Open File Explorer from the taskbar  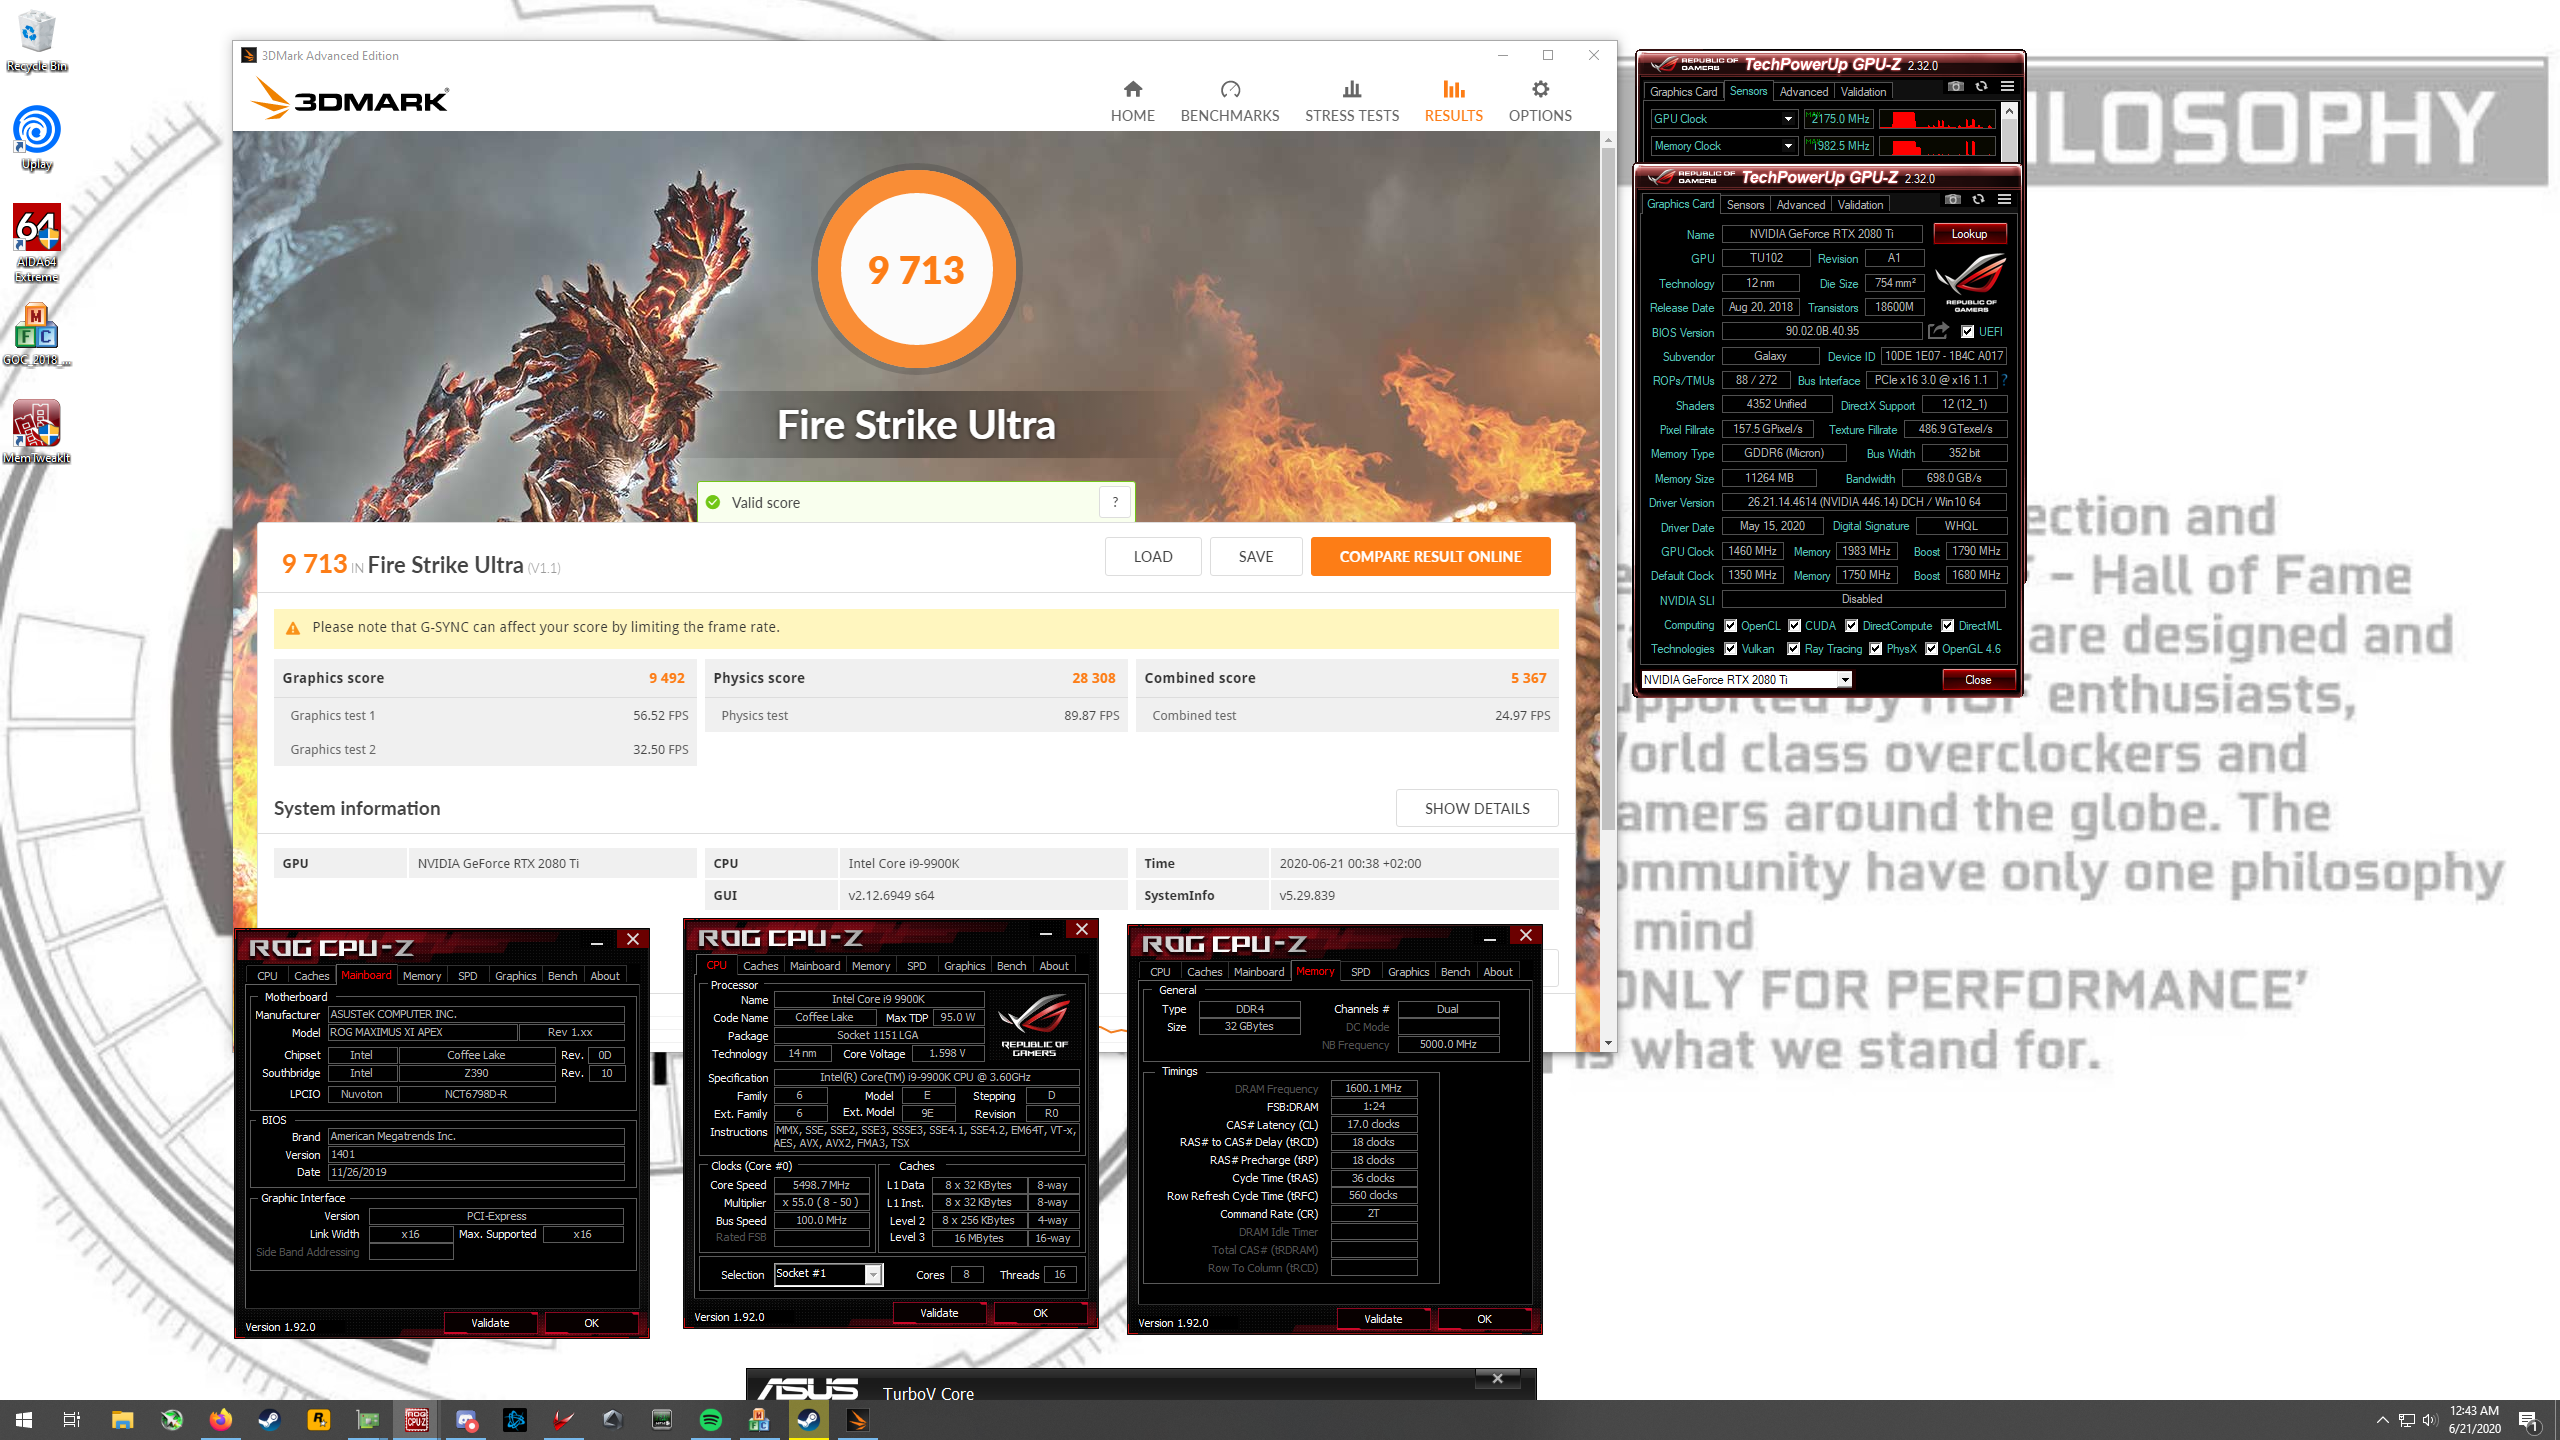click(122, 1419)
